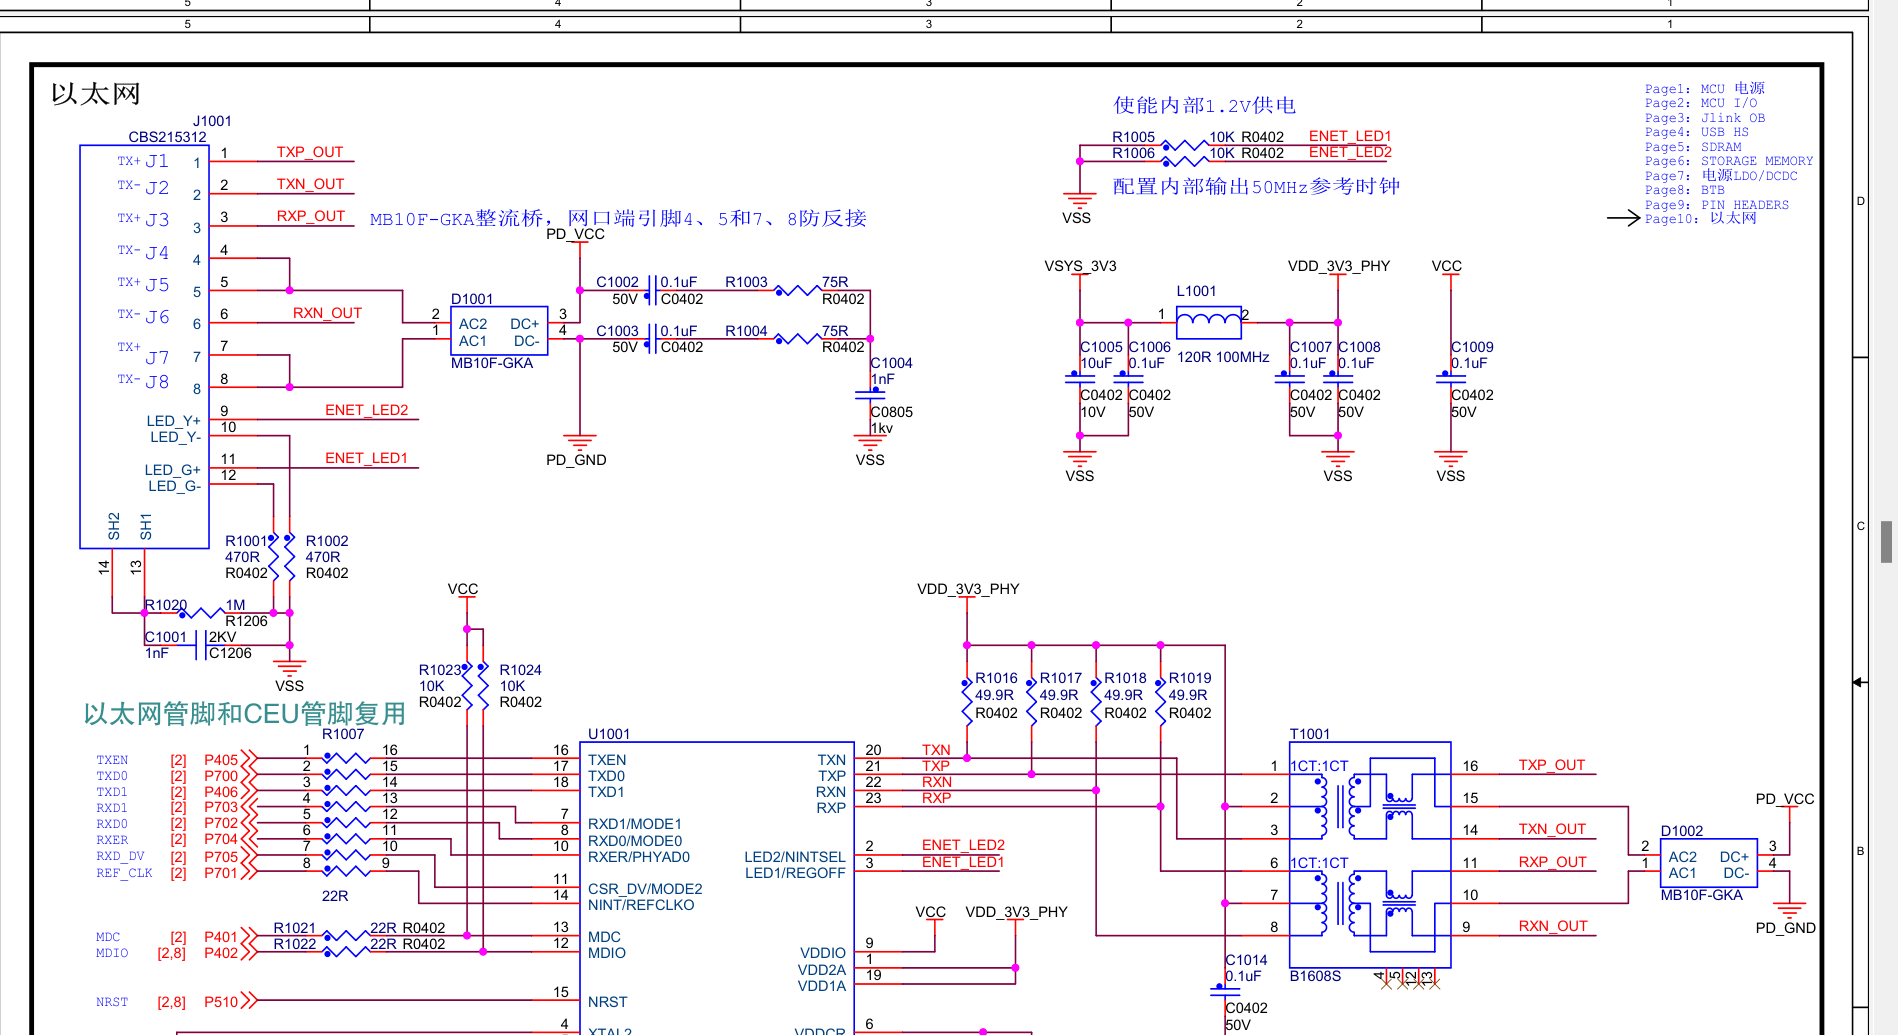Click the Page1: MCU 电源 index entry

[1705, 88]
